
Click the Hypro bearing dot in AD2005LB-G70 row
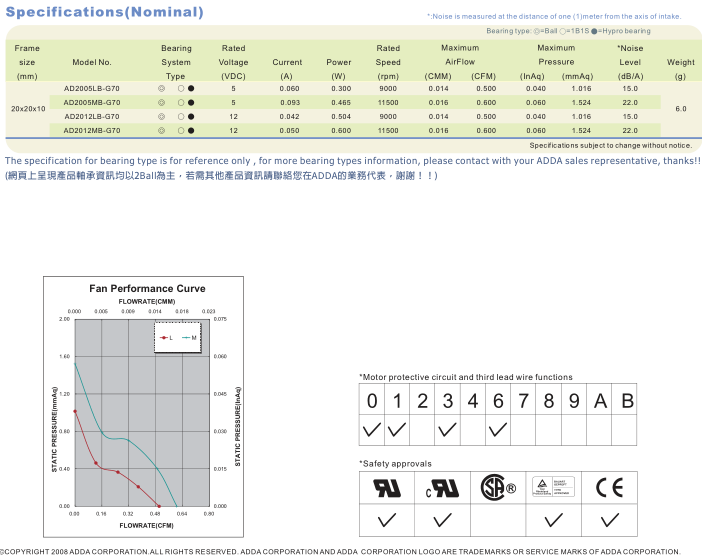coord(191,89)
